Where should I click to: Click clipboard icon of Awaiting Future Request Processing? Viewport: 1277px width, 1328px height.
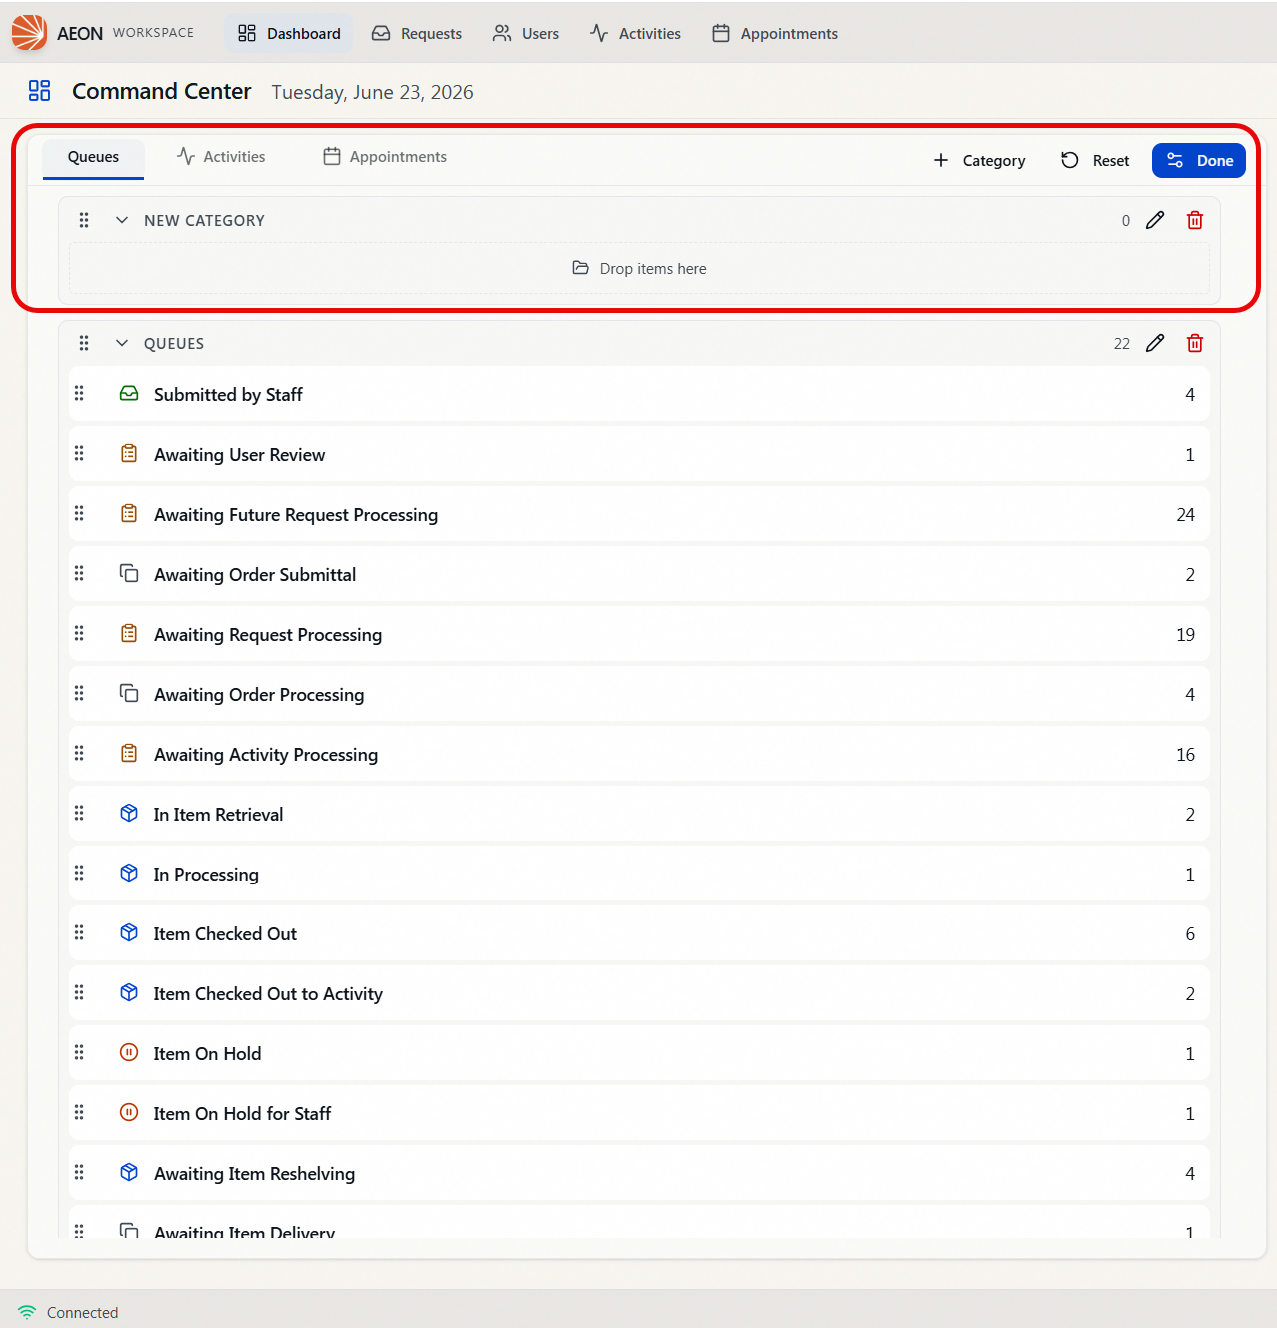tap(129, 514)
